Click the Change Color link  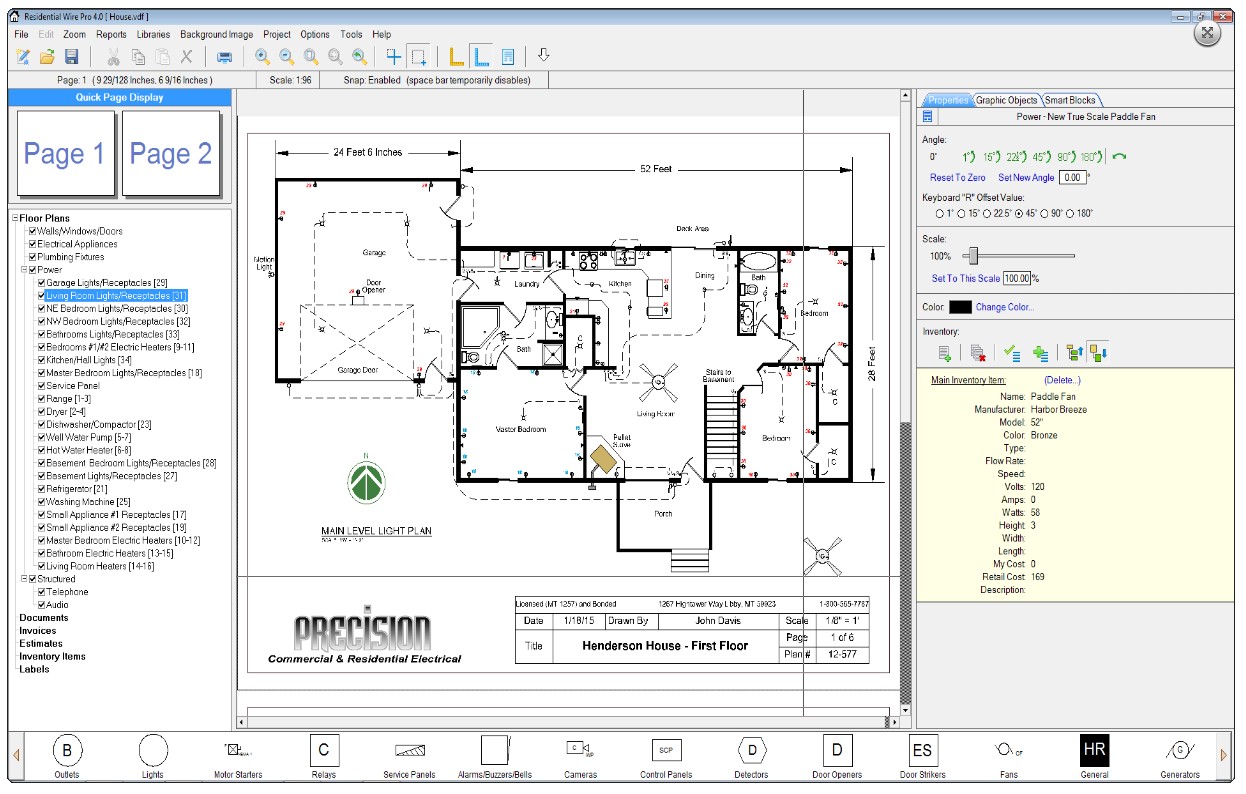tap(1005, 307)
